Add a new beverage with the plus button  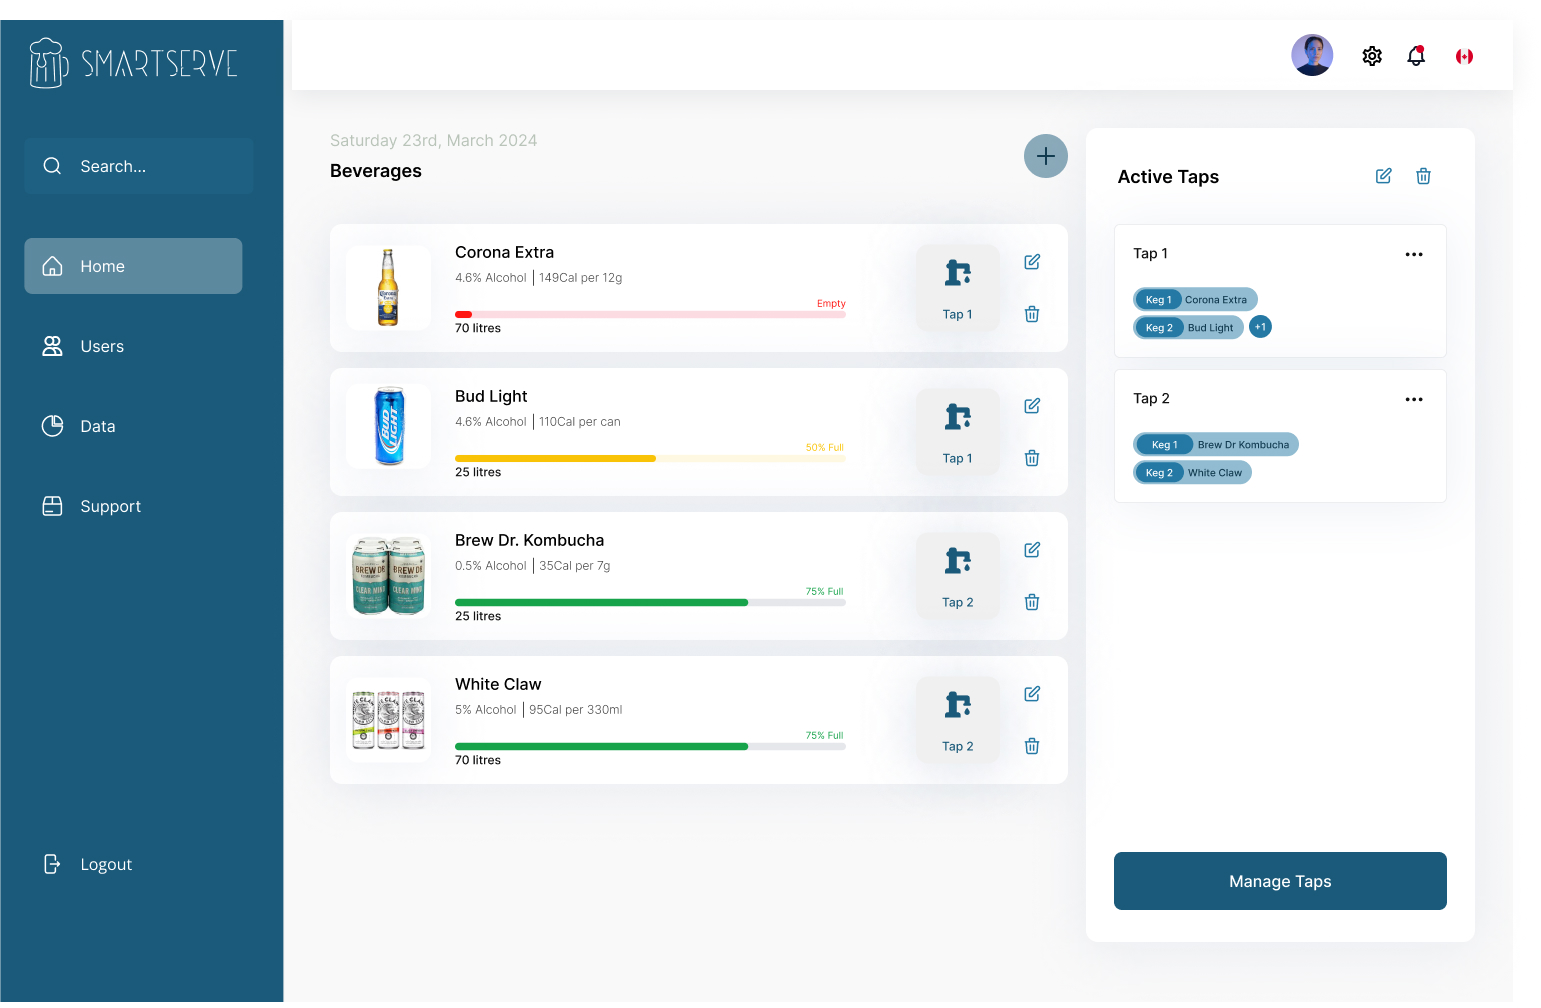(1045, 156)
